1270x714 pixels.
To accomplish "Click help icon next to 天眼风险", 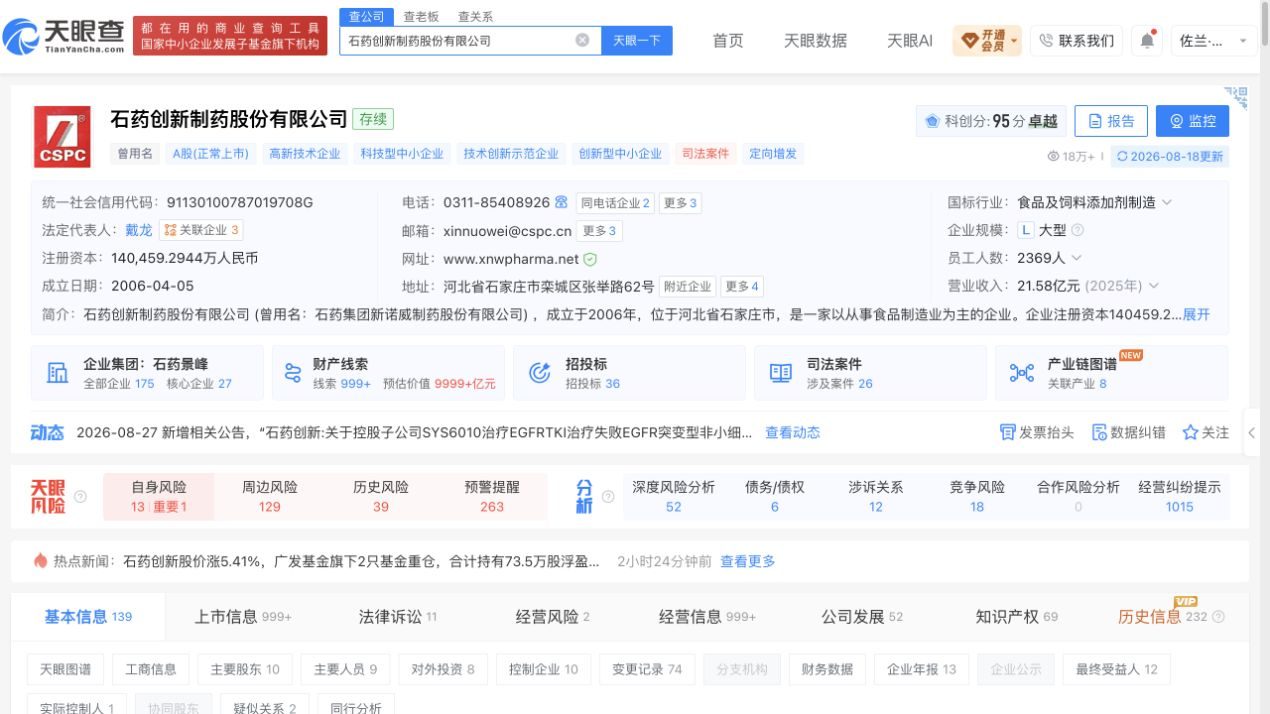I will [80, 496].
